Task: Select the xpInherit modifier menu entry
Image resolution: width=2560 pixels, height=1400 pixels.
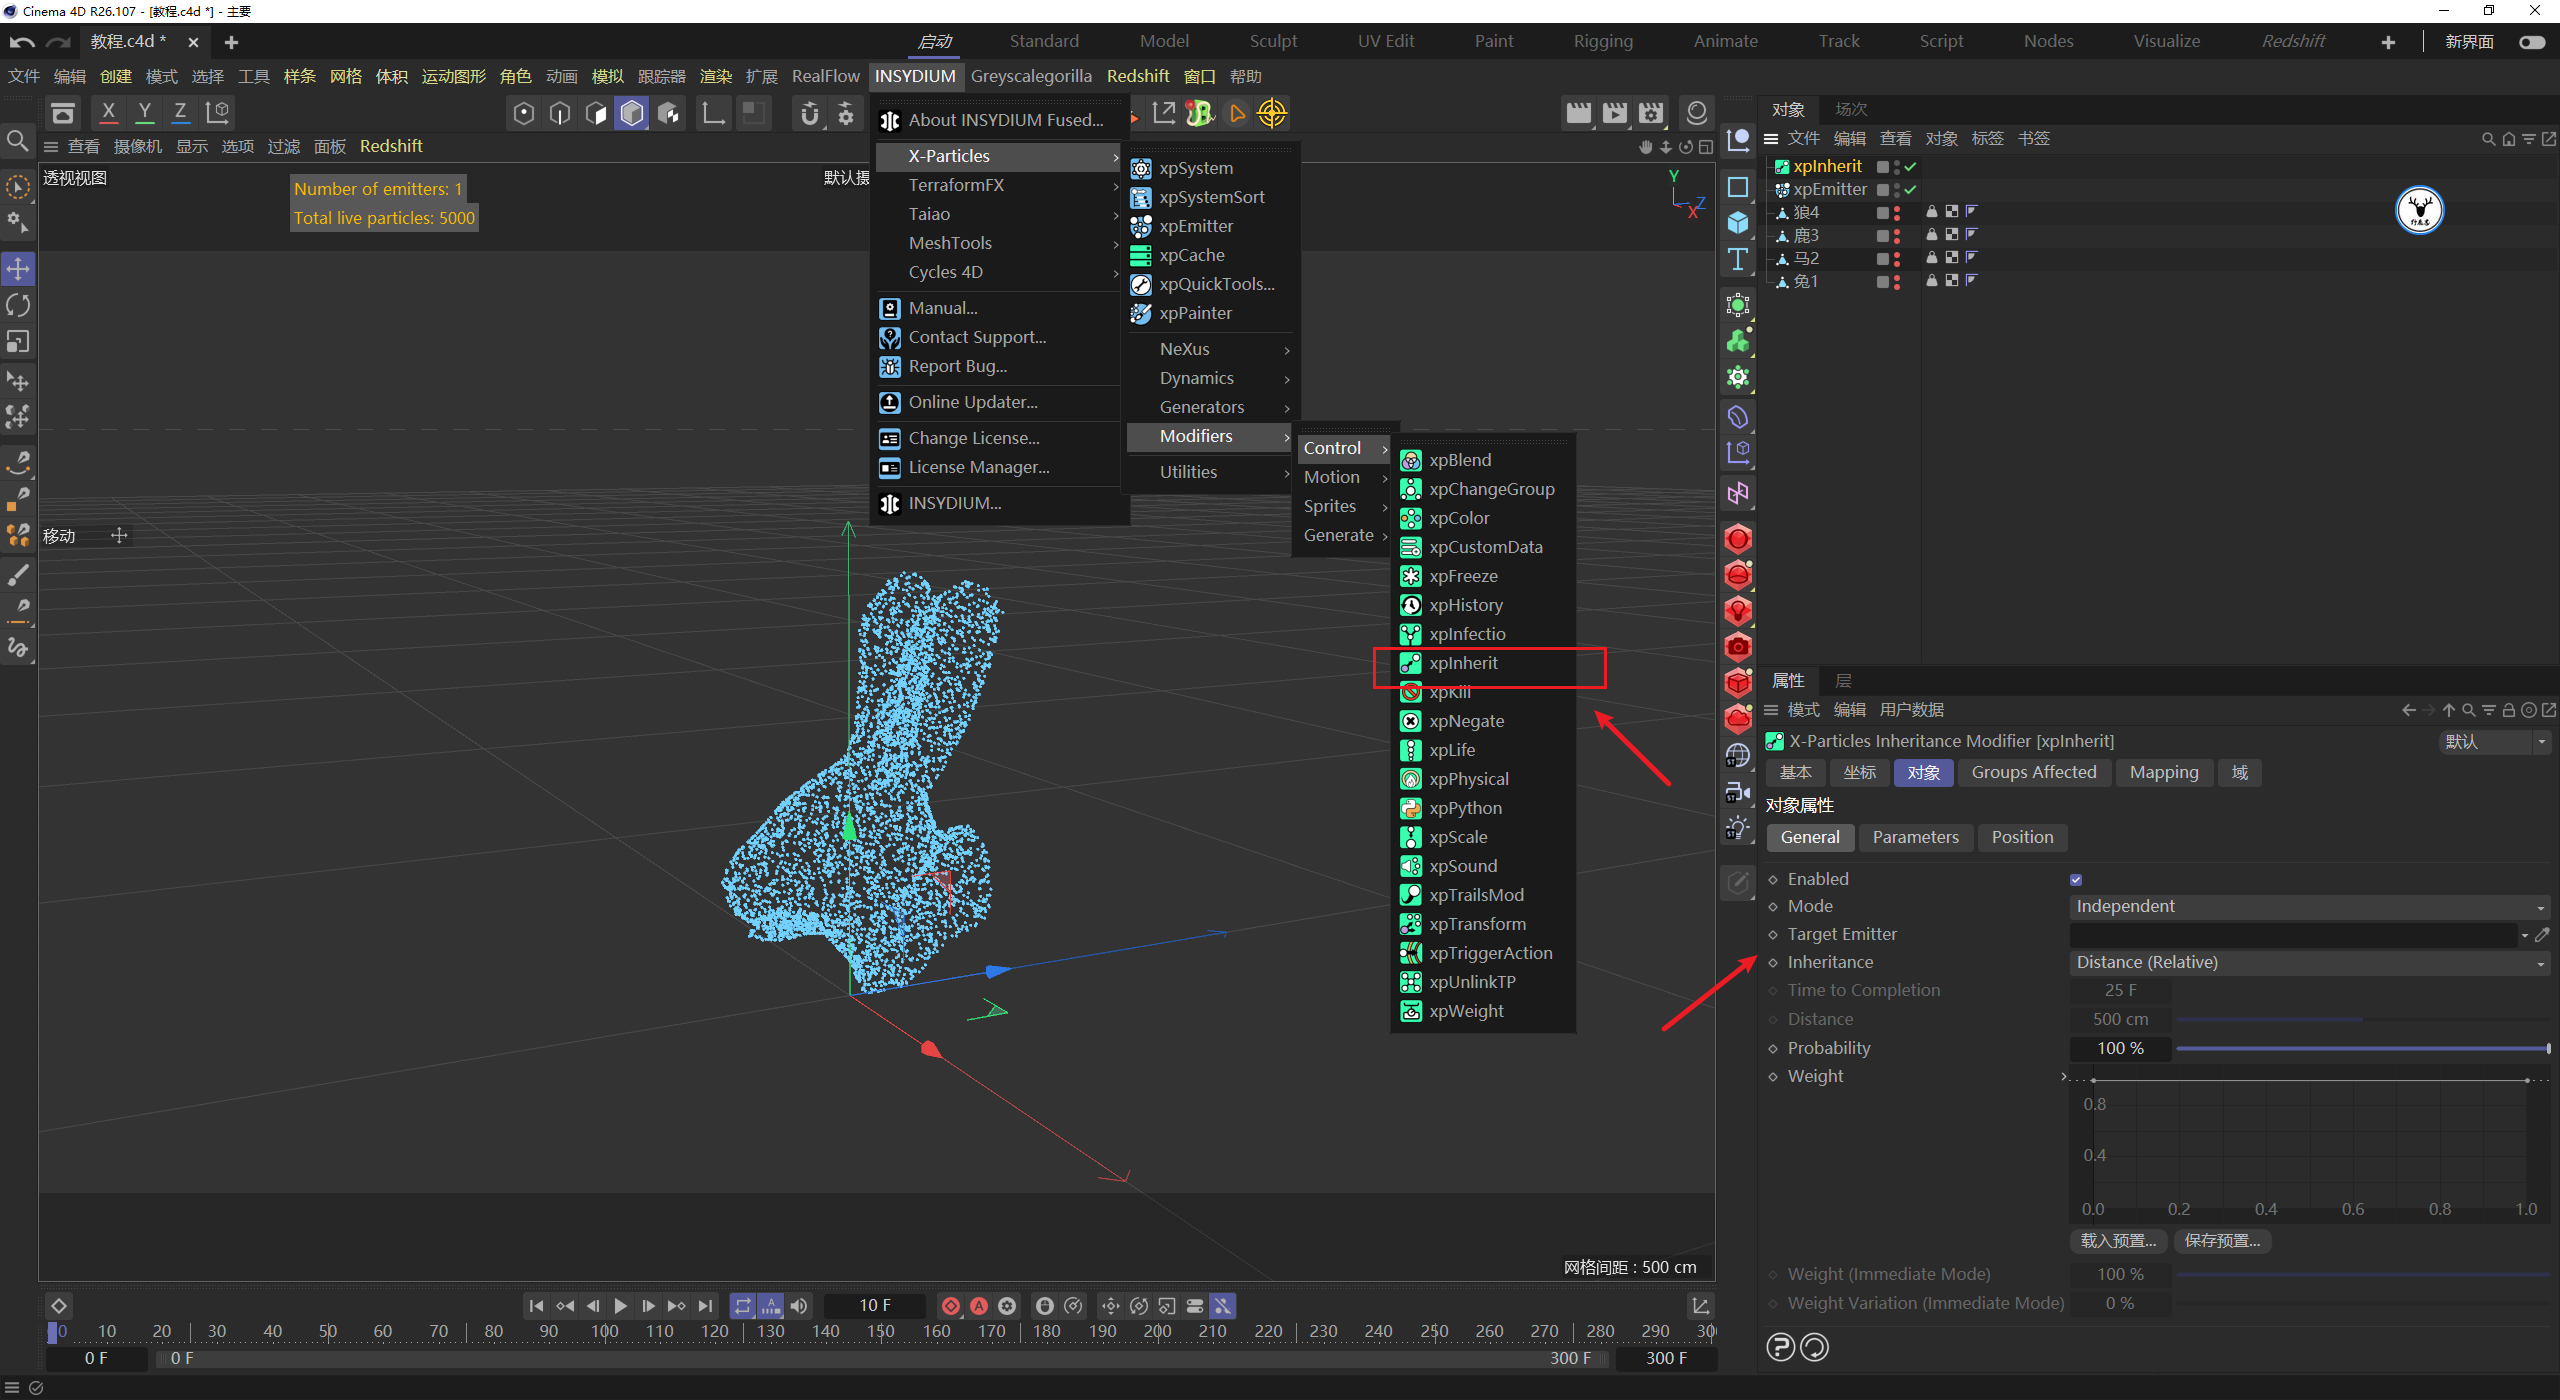Action: tap(1462, 663)
